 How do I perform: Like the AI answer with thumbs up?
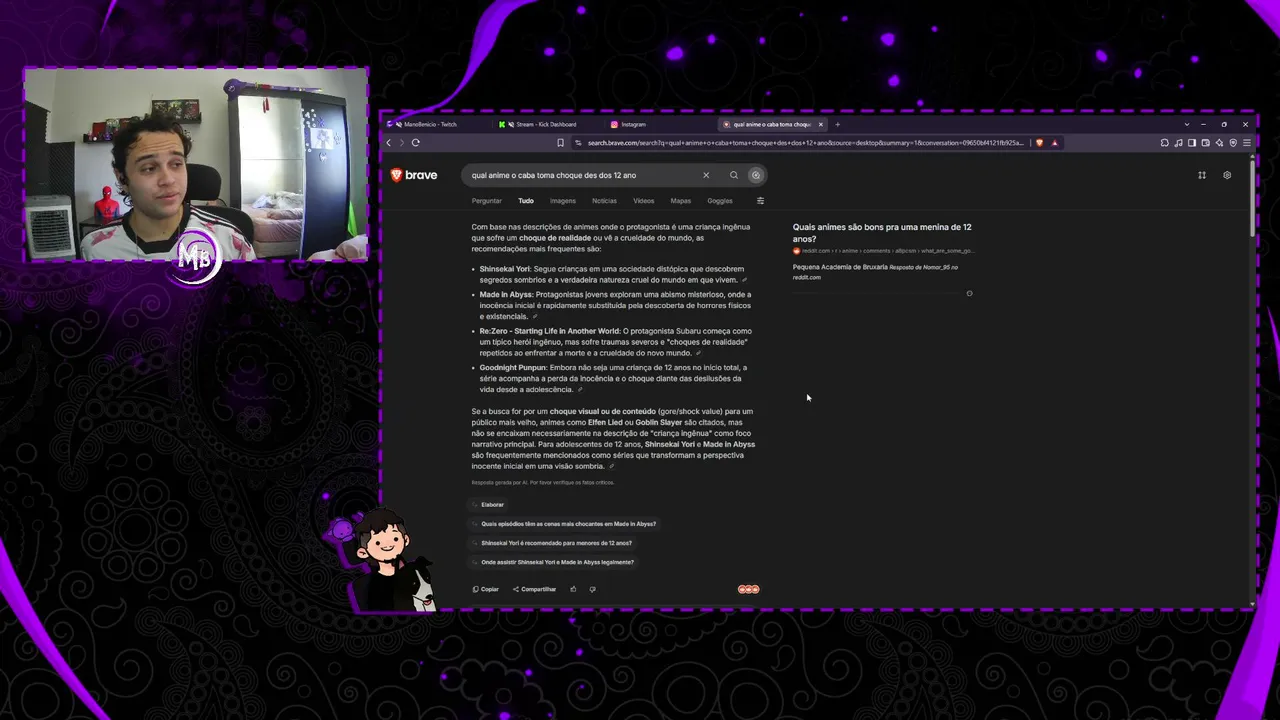point(573,589)
